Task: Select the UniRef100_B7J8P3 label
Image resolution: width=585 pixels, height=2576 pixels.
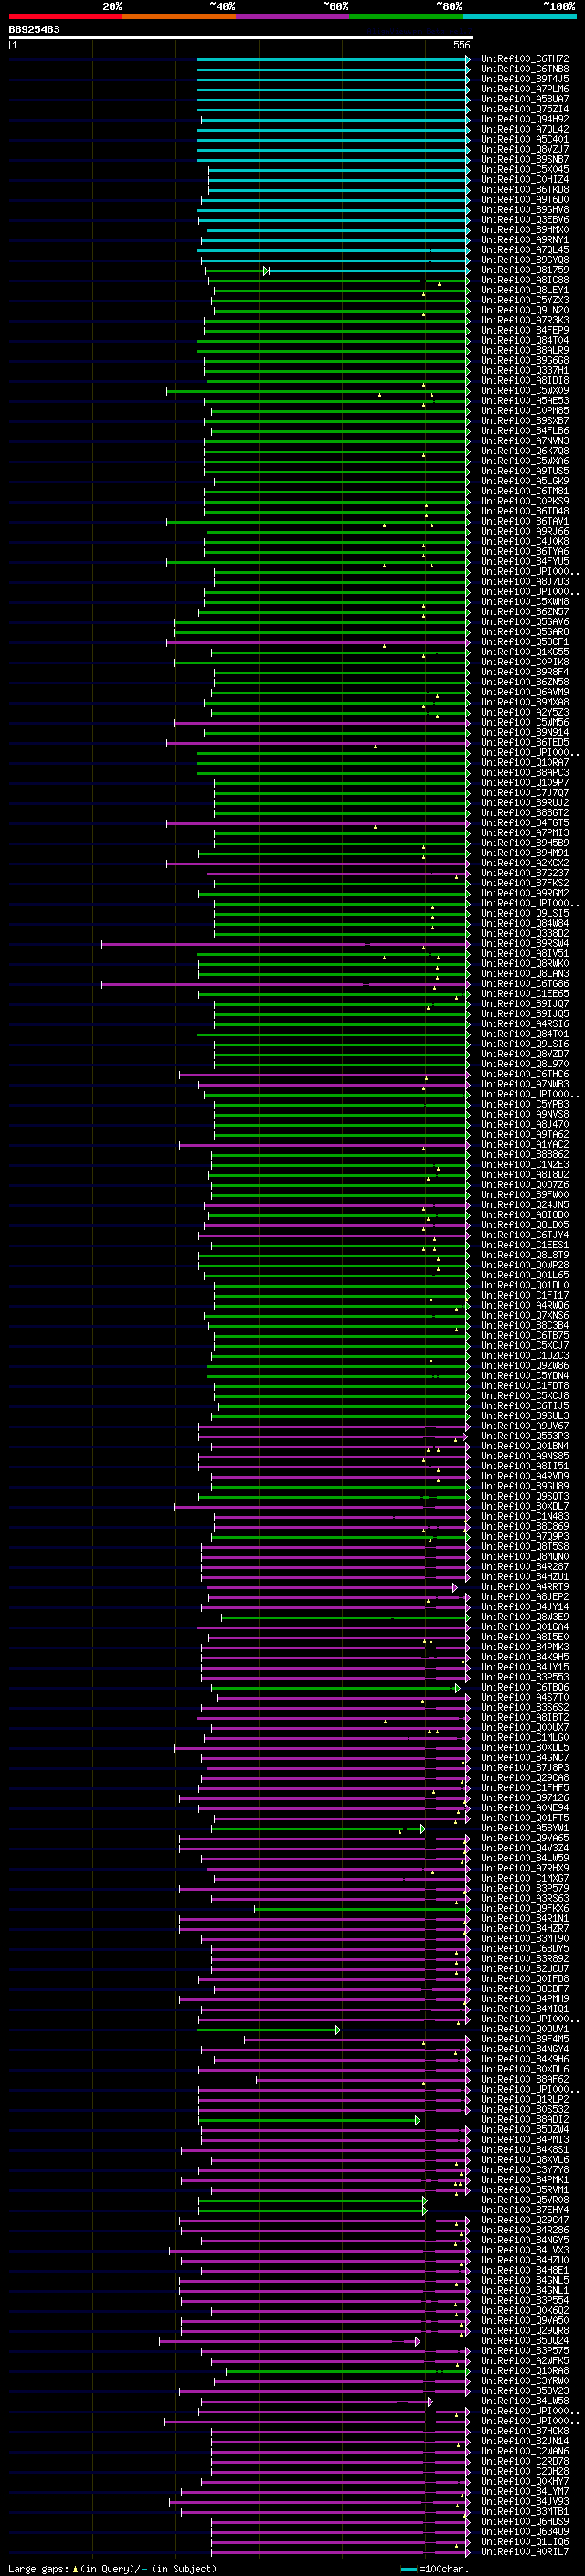Action: (x=525, y=1768)
